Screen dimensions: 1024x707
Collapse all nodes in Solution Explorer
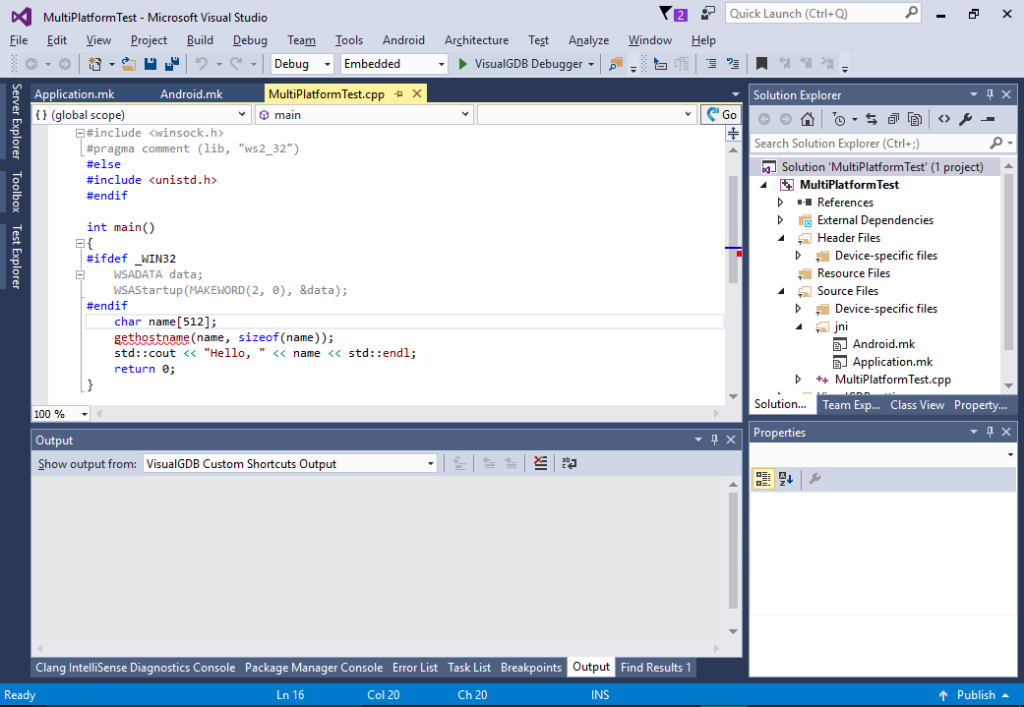[x=891, y=118]
